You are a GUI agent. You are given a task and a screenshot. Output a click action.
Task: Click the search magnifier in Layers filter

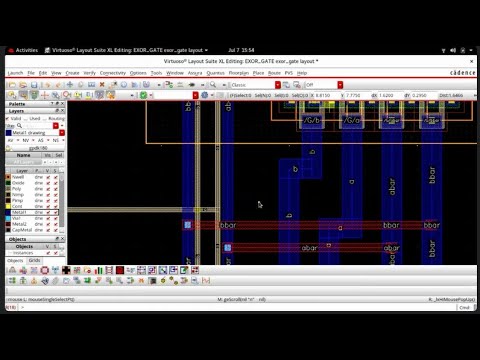(x=19, y=126)
